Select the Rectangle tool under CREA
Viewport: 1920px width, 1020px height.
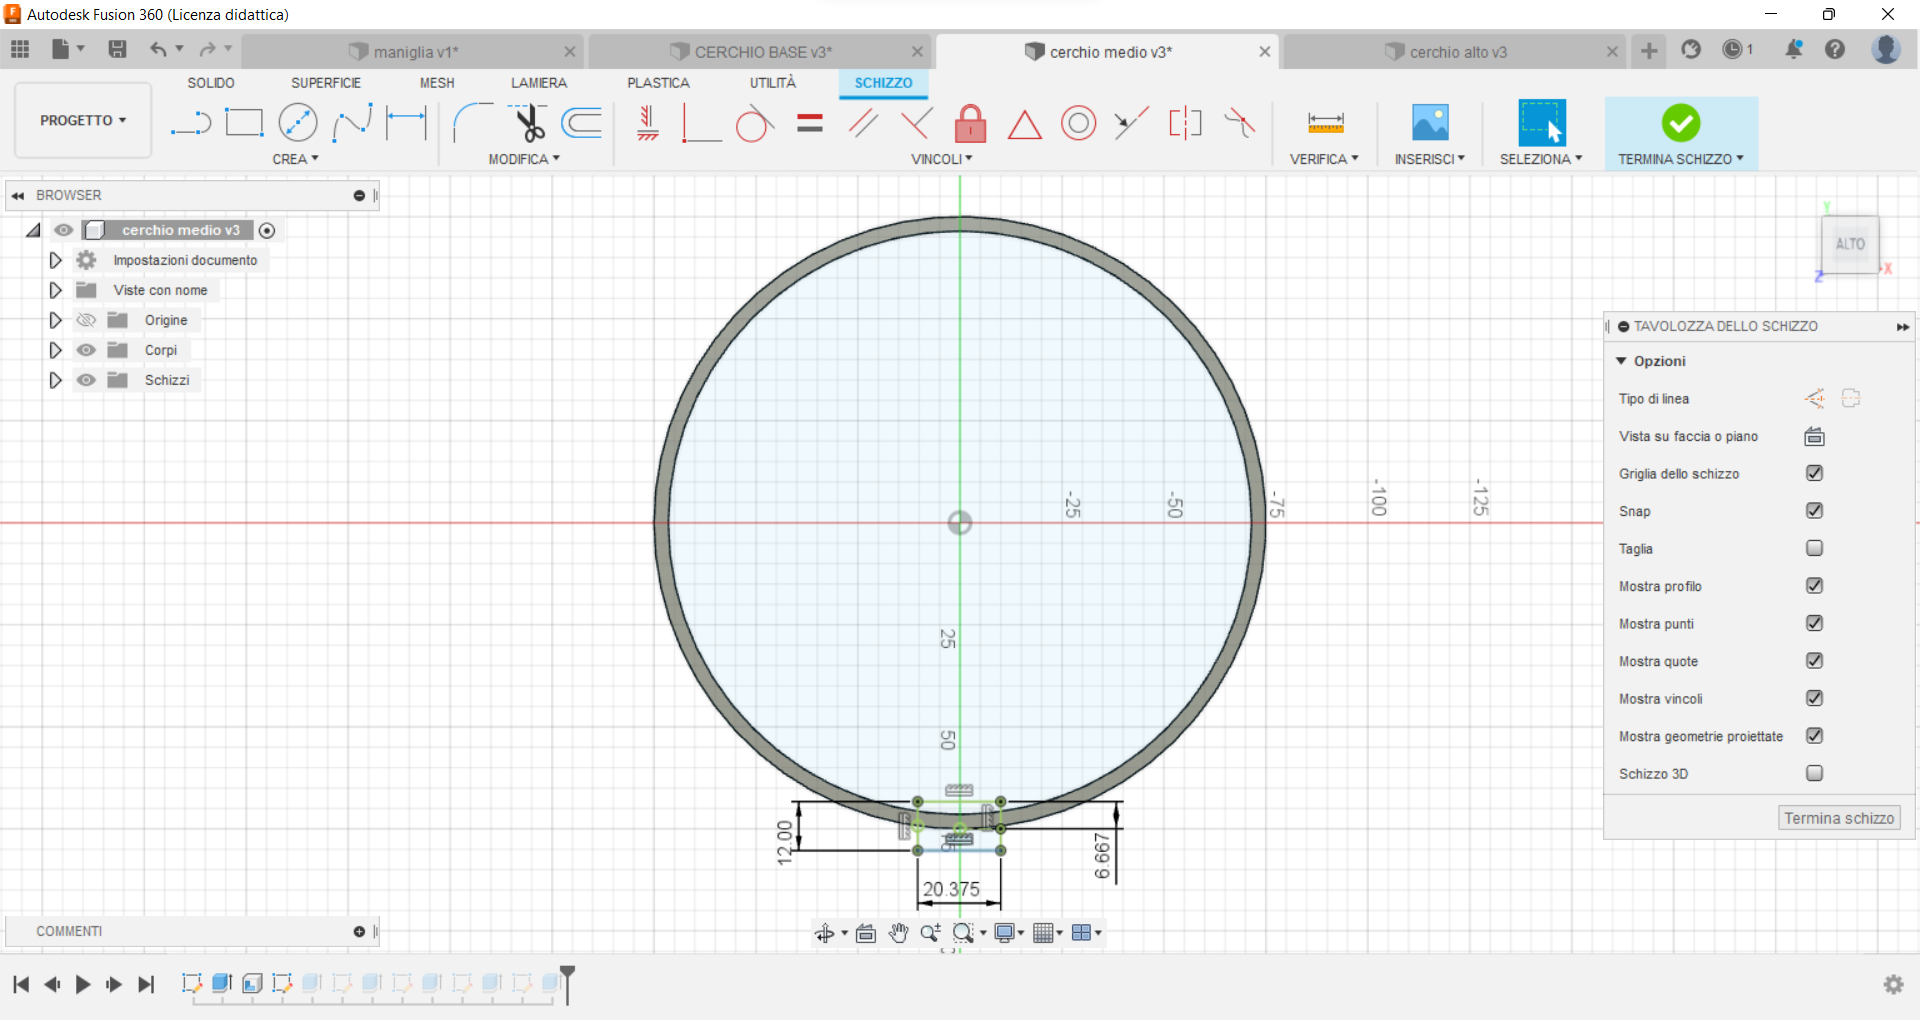point(244,122)
